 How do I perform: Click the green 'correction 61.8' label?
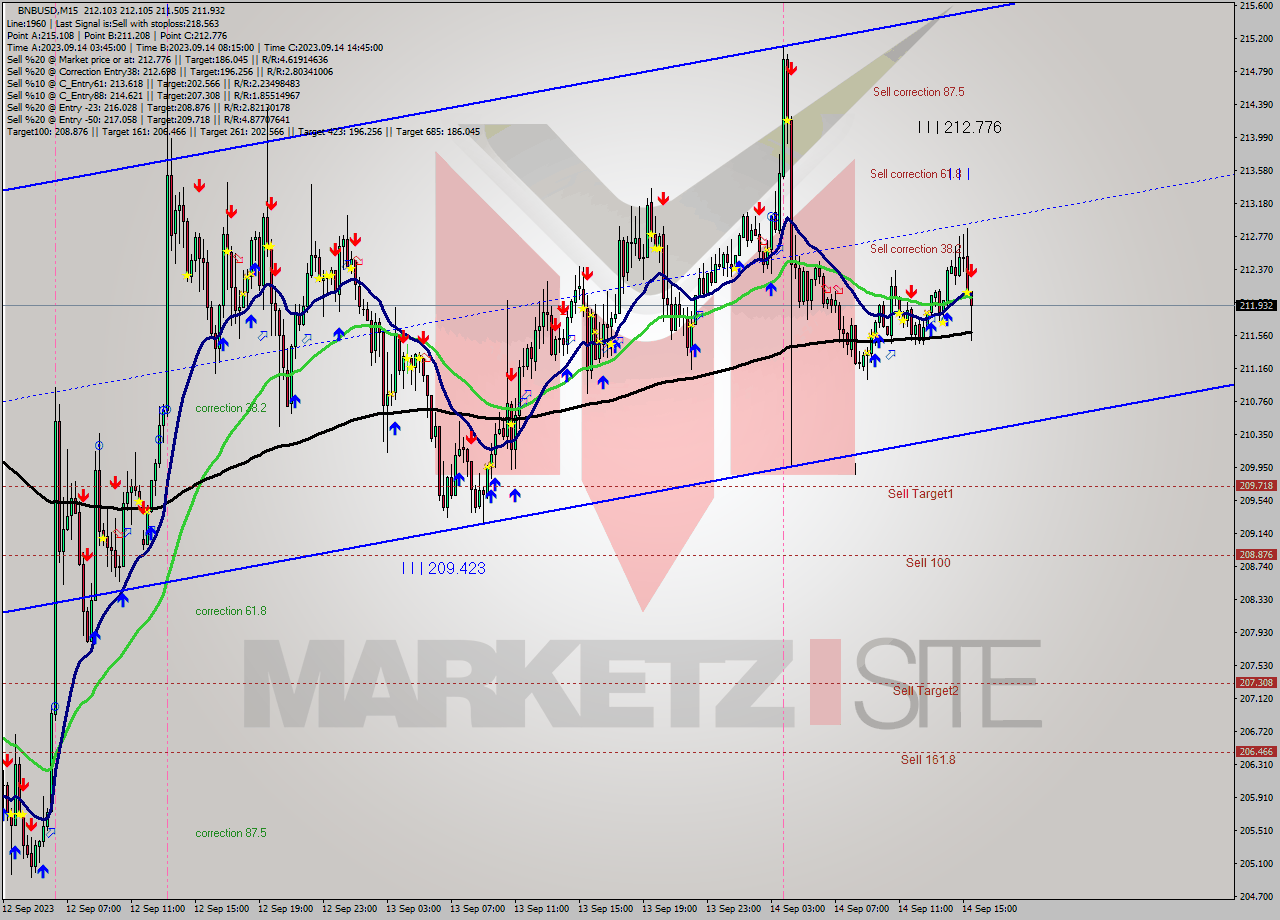coord(231,611)
